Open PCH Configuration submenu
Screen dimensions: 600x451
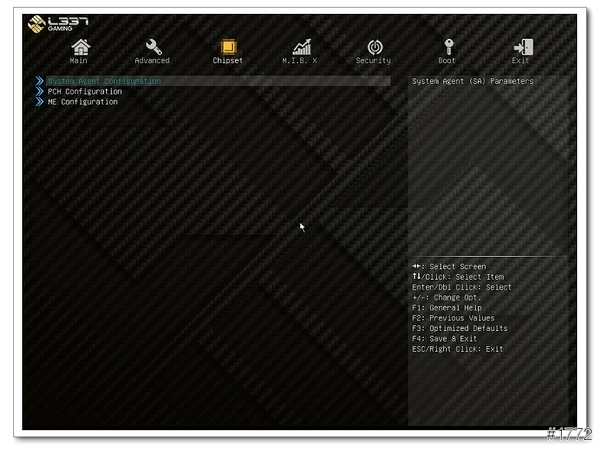pyautogui.click(x=85, y=91)
